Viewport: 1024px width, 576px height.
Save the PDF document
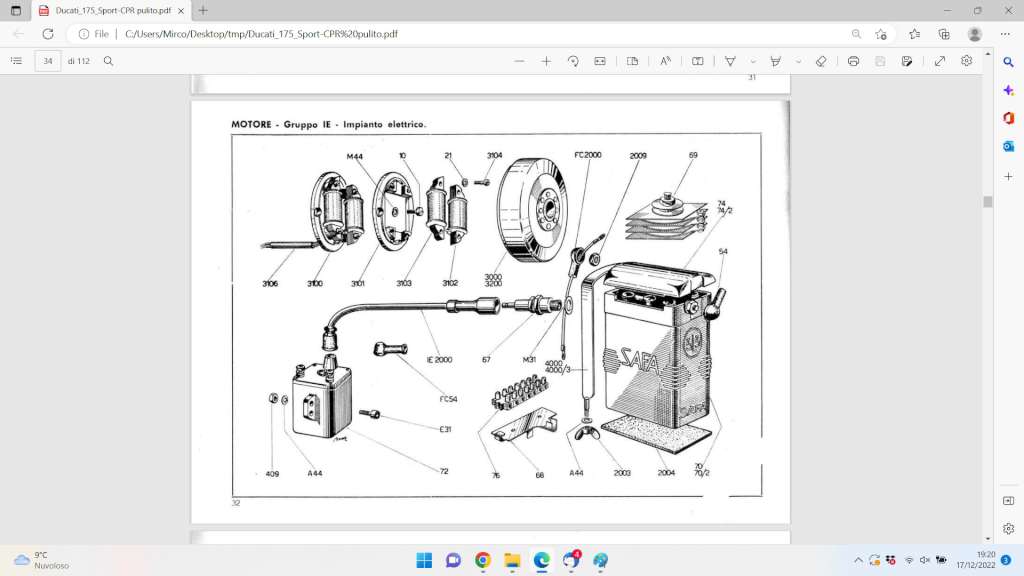880,61
